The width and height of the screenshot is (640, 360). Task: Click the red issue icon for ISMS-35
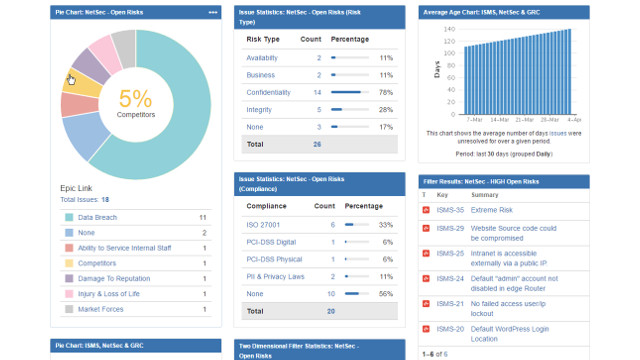426,210
